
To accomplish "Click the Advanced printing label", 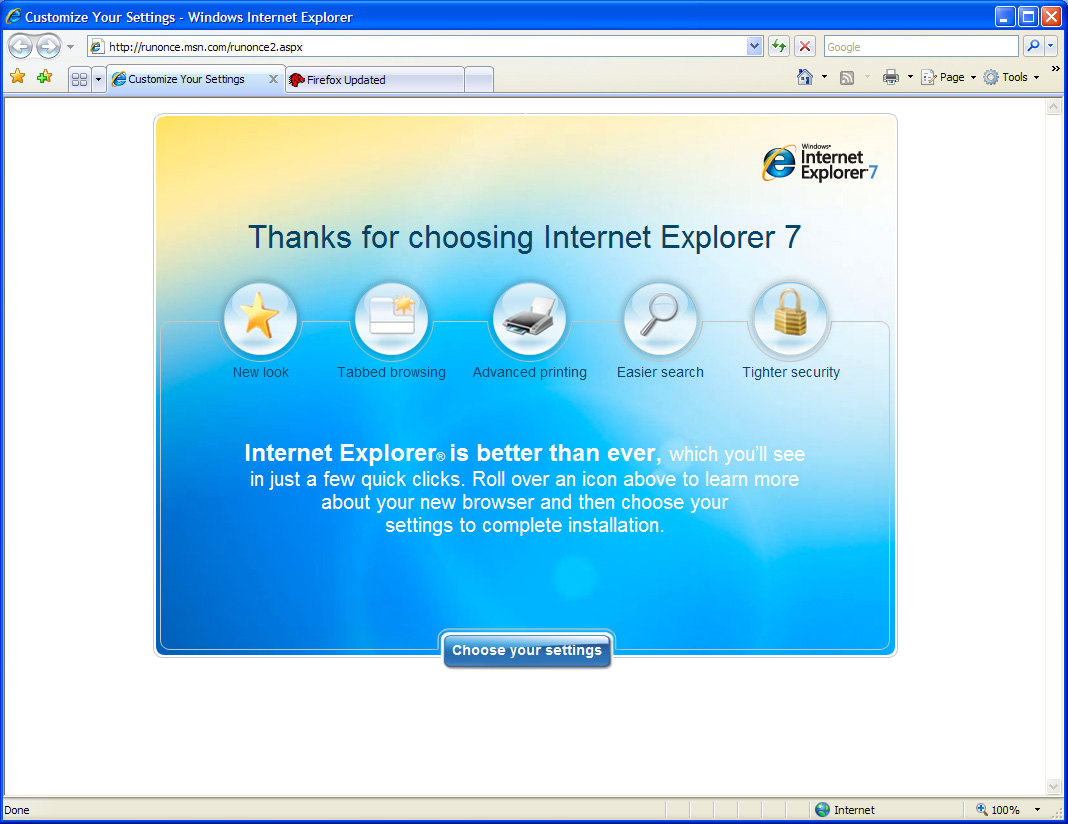I will point(530,373).
